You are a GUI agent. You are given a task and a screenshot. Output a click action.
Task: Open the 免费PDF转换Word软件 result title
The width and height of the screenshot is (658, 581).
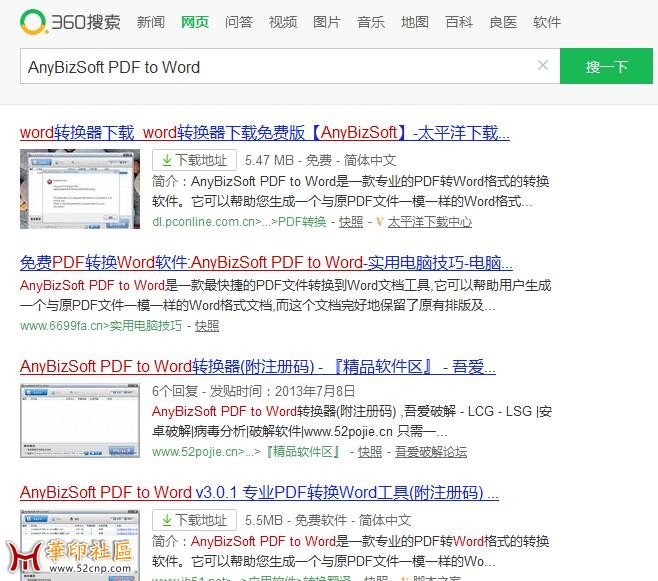[266, 263]
